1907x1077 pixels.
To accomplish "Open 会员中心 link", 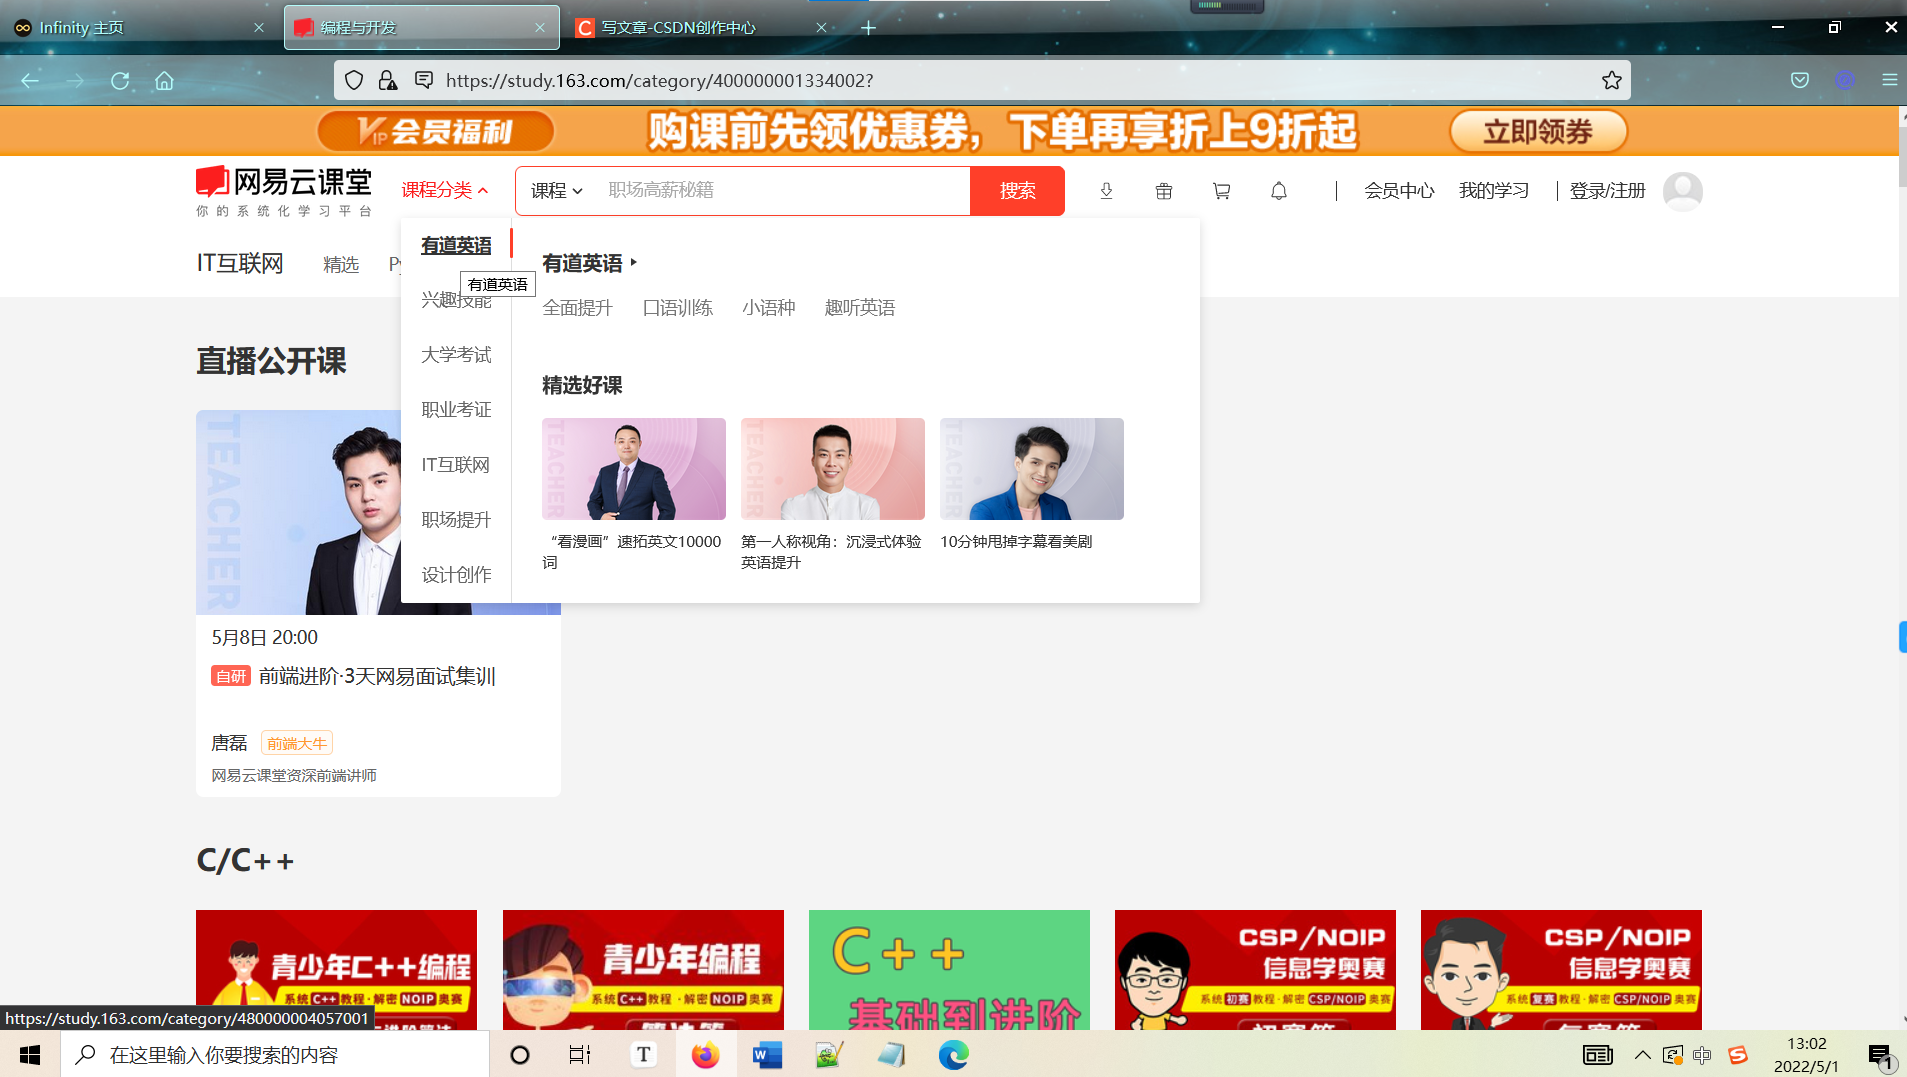I will click(x=1399, y=190).
